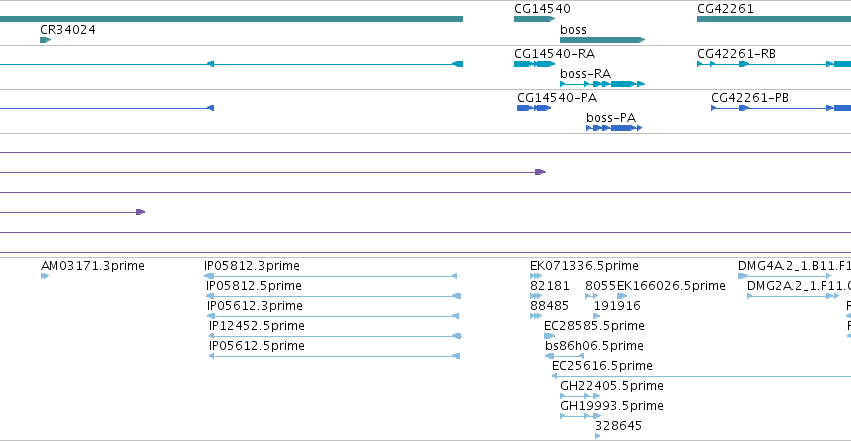Image resolution: width=851 pixels, height=441 pixels.
Task: Click the boss-PA protein feature
Action: tap(614, 128)
